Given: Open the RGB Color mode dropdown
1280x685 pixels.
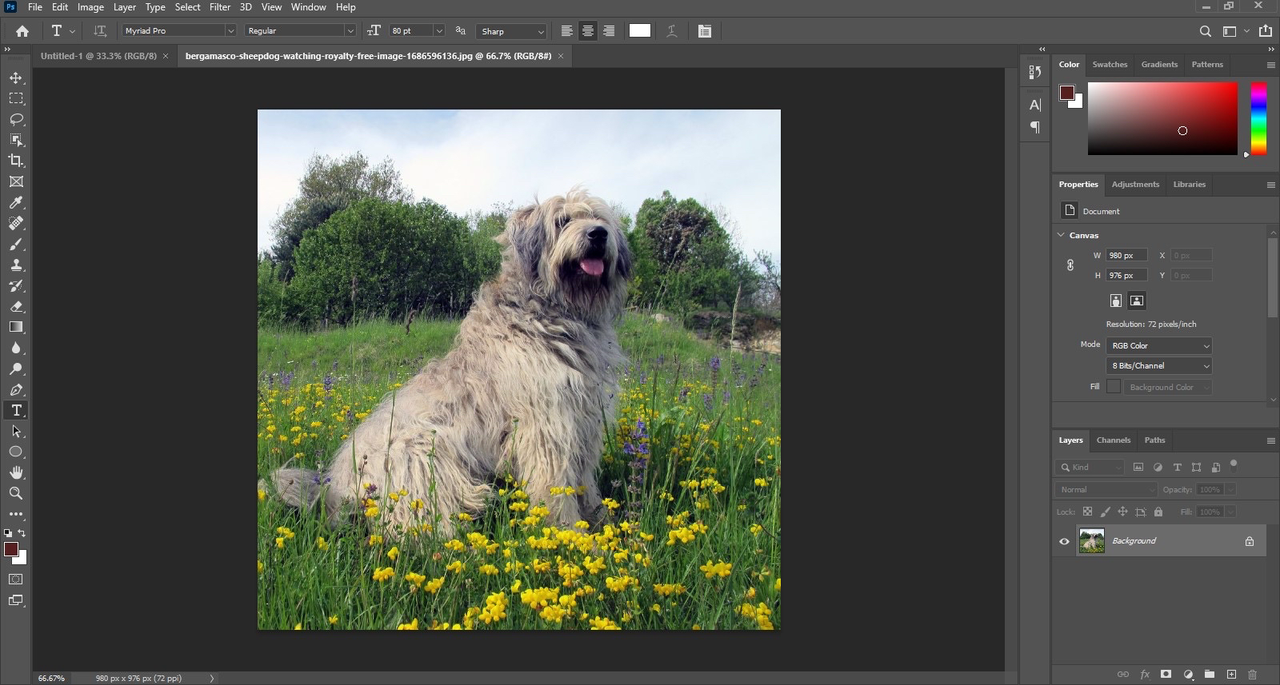Looking at the screenshot, I should [1159, 346].
